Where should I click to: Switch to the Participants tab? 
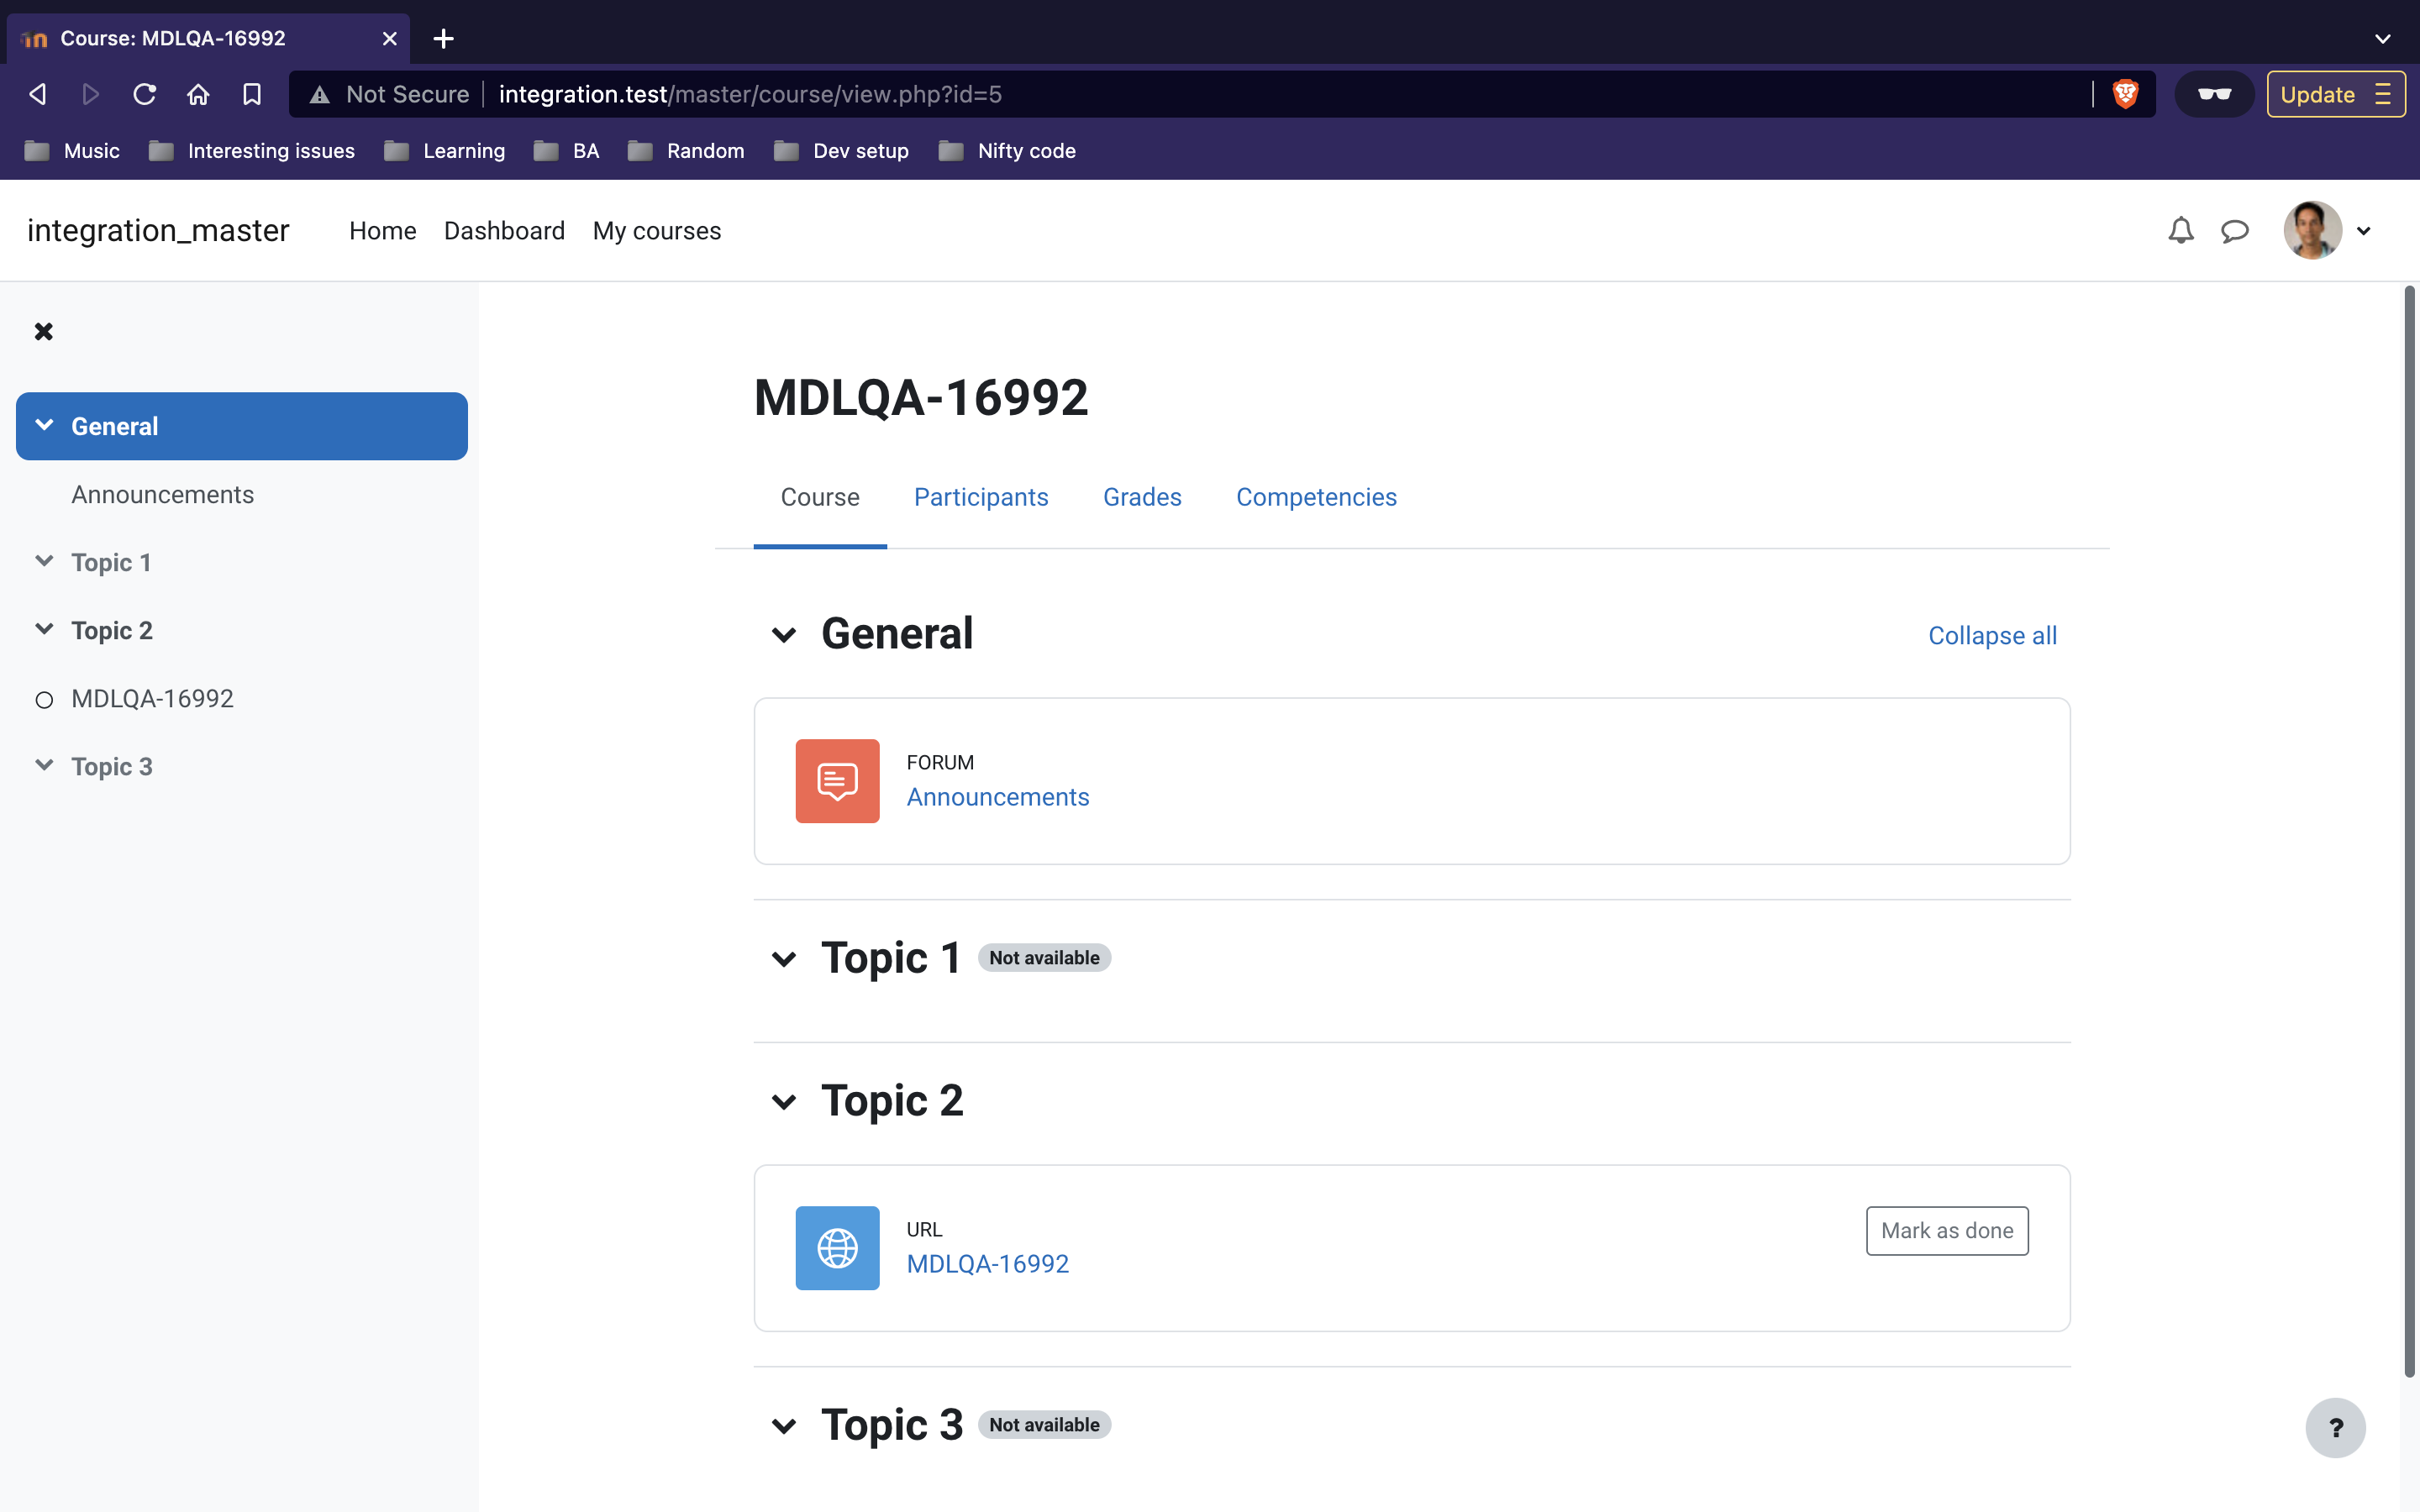tap(981, 497)
